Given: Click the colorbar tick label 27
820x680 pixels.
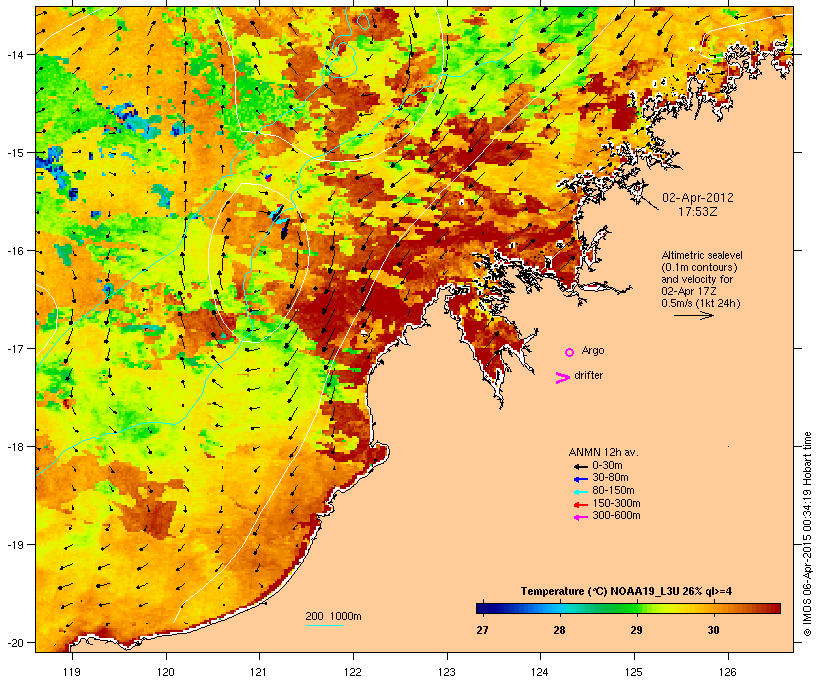Looking at the screenshot, I should pyautogui.click(x=482, y=630).
